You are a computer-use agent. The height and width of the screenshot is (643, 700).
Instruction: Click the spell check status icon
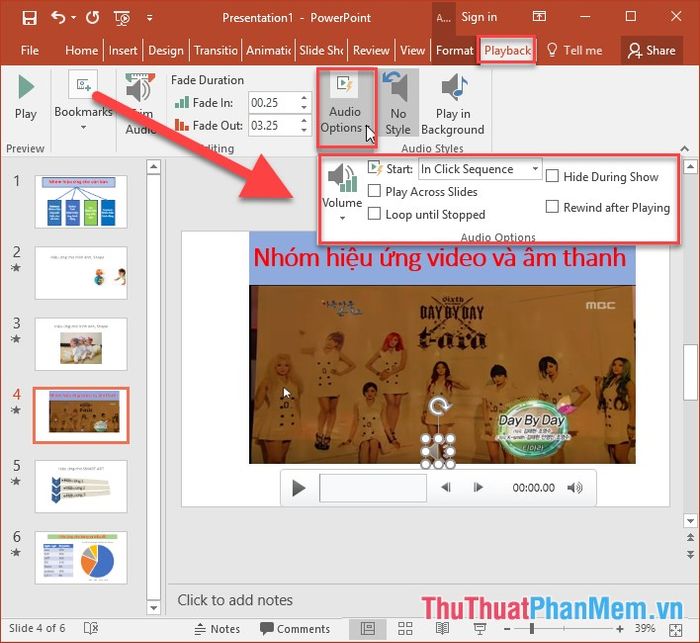pyautogui.click(x=91, y=628)
